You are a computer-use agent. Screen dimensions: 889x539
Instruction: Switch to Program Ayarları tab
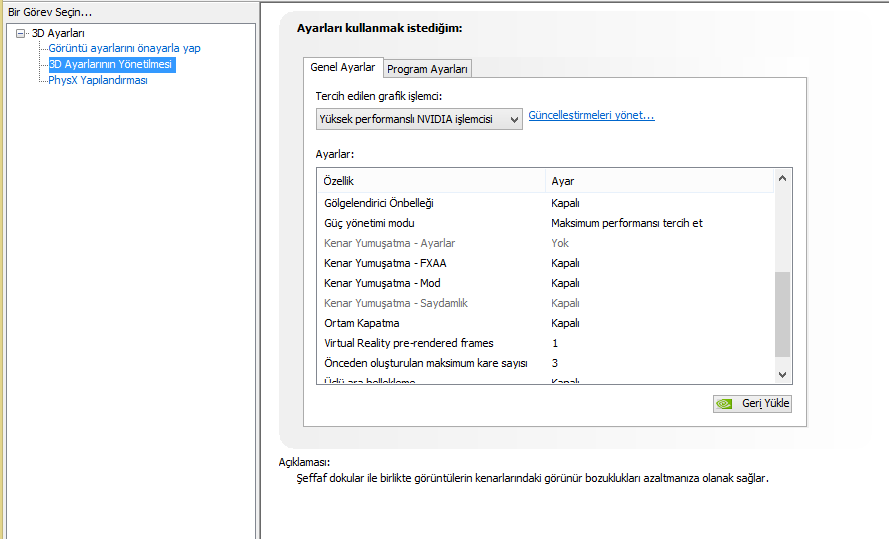427,69
